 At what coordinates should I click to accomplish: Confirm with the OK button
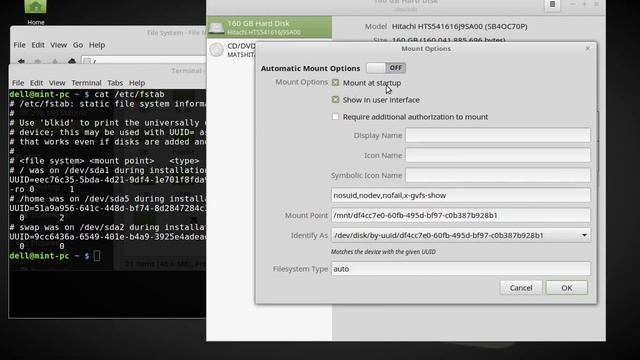567,288
